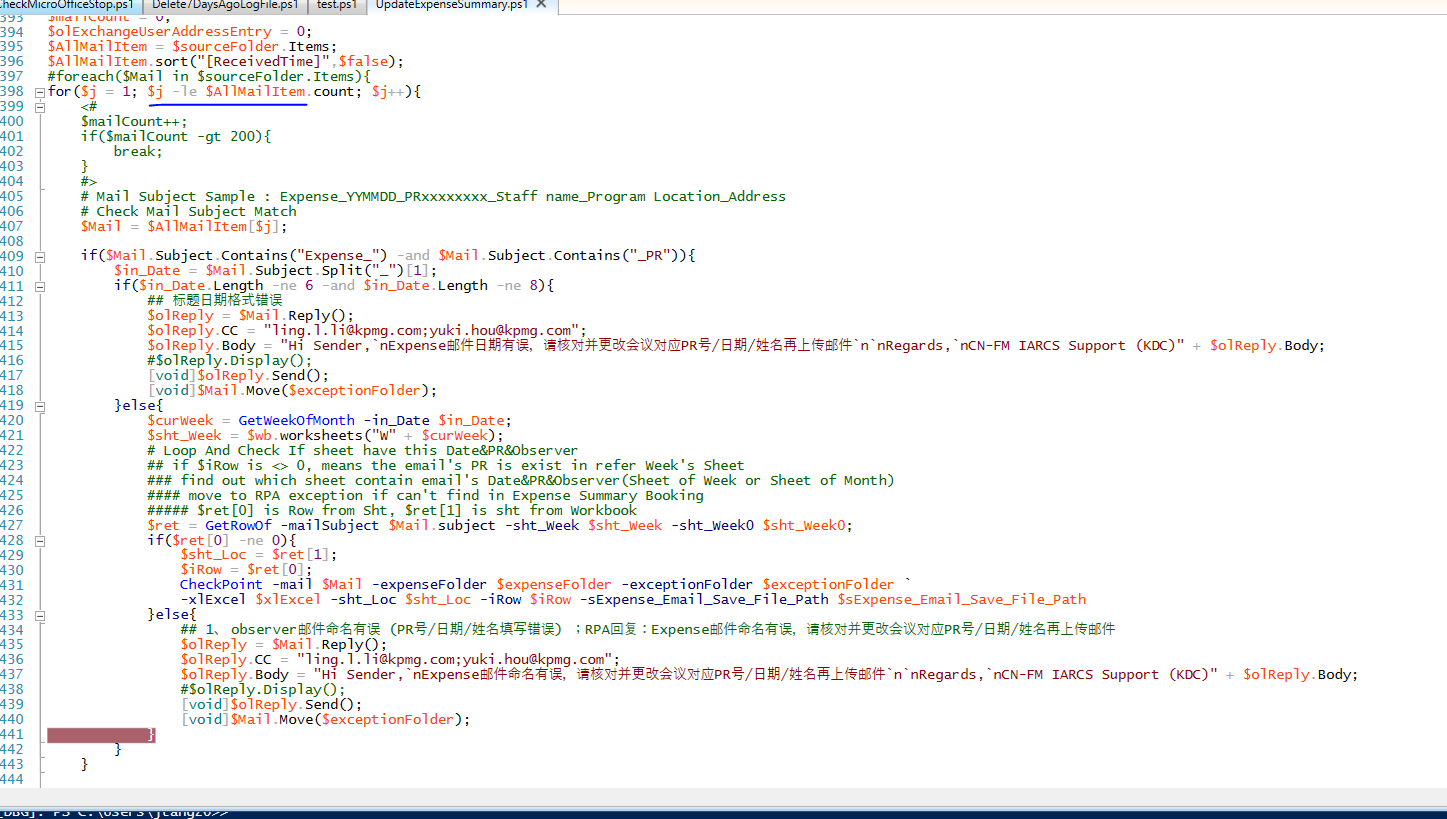Collapse the if block at line 409

point(40,256)
